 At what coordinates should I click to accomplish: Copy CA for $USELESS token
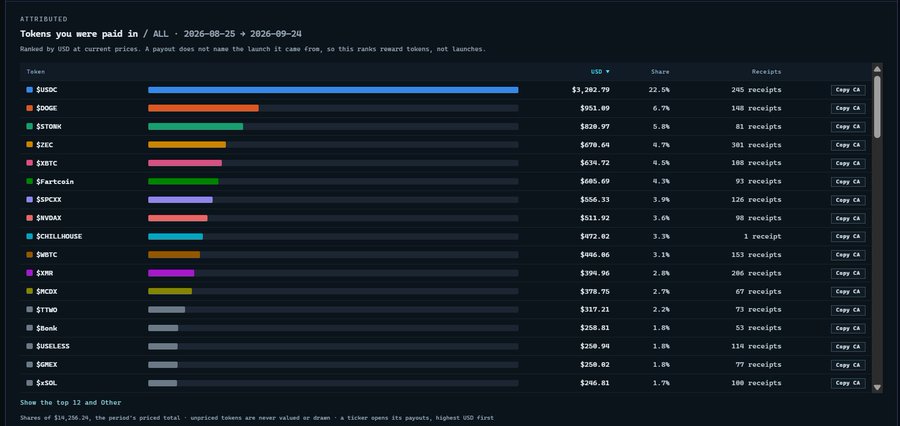click(848, 346)
